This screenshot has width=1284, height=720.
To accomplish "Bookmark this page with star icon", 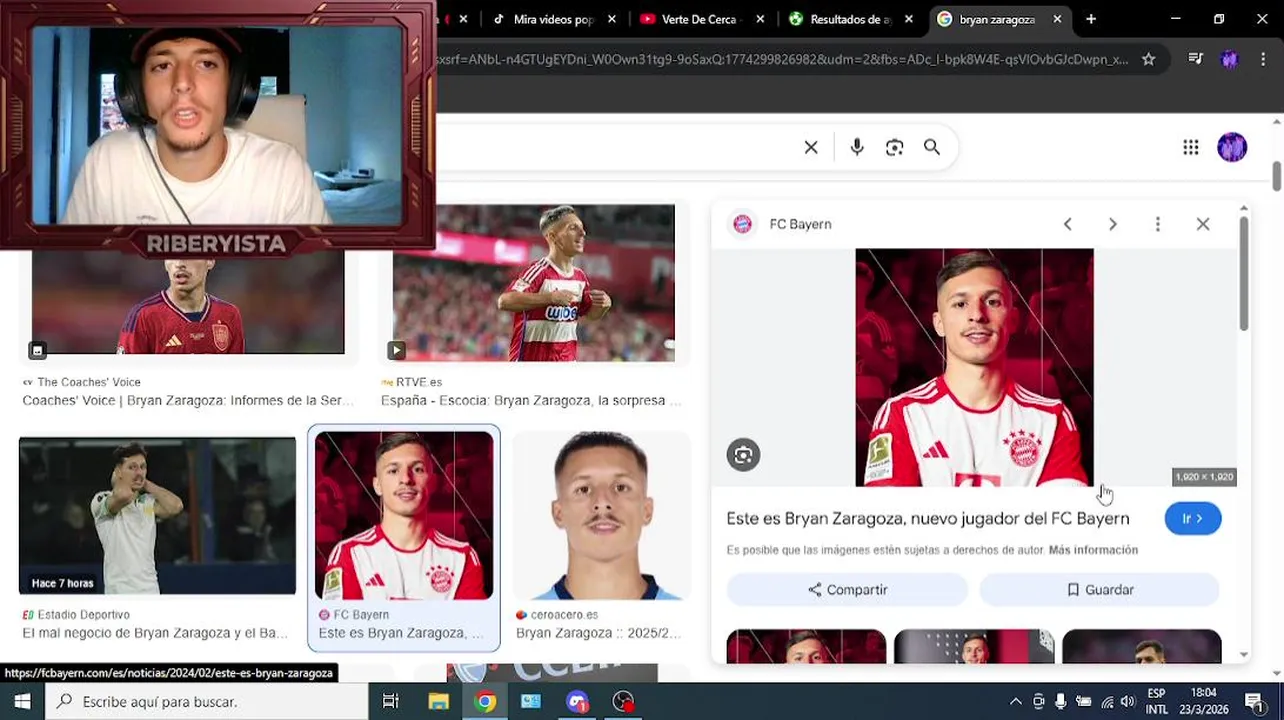I will click(1148, 59).
